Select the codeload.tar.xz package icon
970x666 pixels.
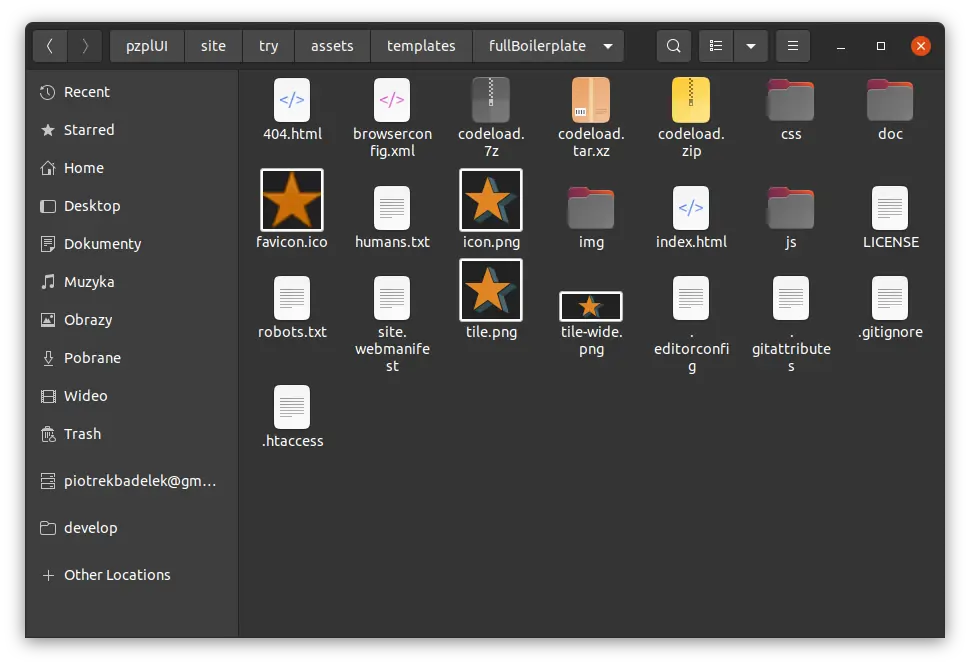click(x=591, y=100)
